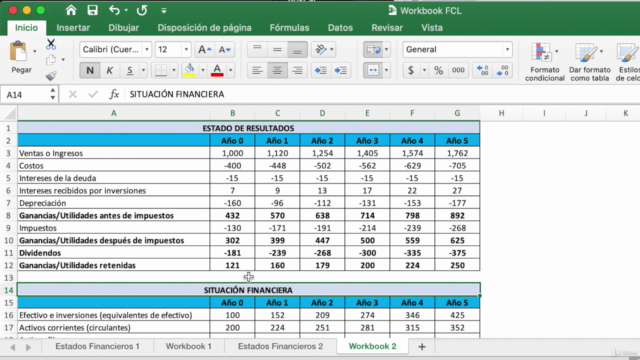The image size is (640, 360).
Task: Open the font size 12 dropdown
Action: 186,49
